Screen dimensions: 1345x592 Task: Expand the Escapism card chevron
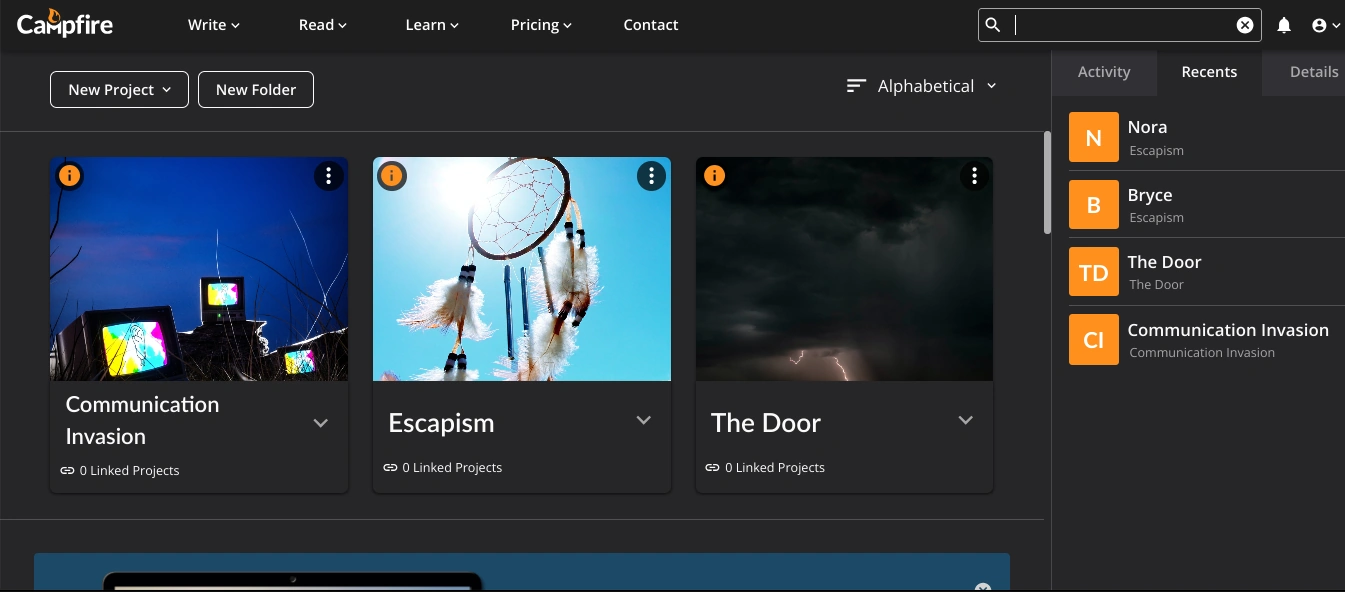click(x=643, y=420)
